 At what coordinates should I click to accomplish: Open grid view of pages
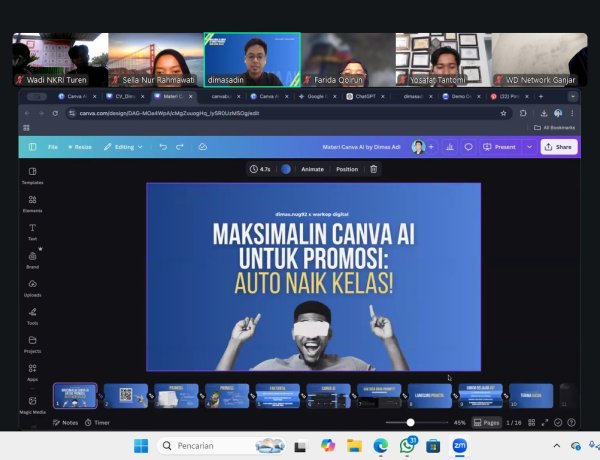pos(532,422)
